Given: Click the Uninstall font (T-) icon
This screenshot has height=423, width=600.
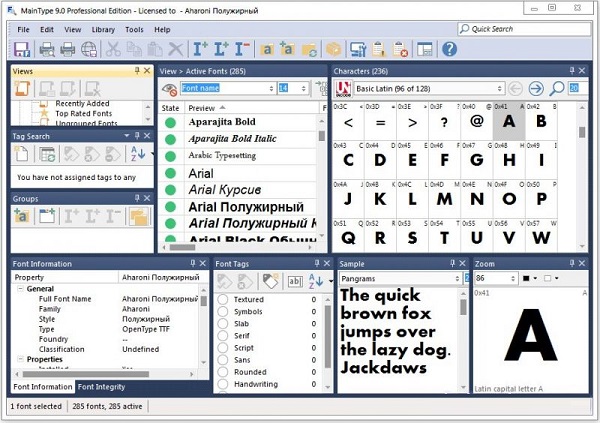Looking at the screenshot, I should [242, 49].
